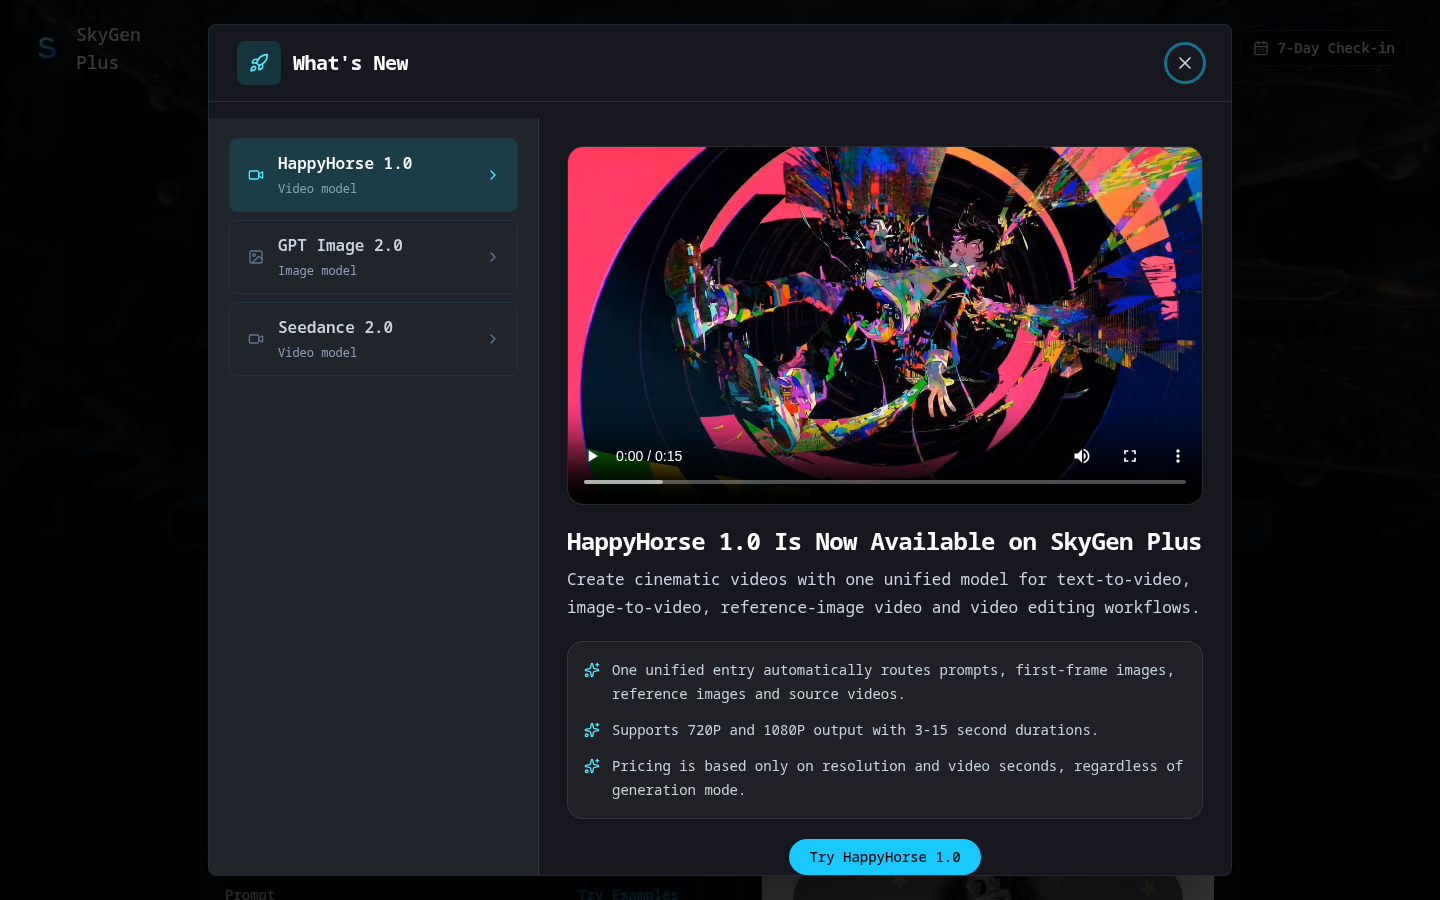The height and width of the screenshot is (900, 1440).
Task: Click the SkyGen Plus logo in the background page
Action: tap(46, 48)
